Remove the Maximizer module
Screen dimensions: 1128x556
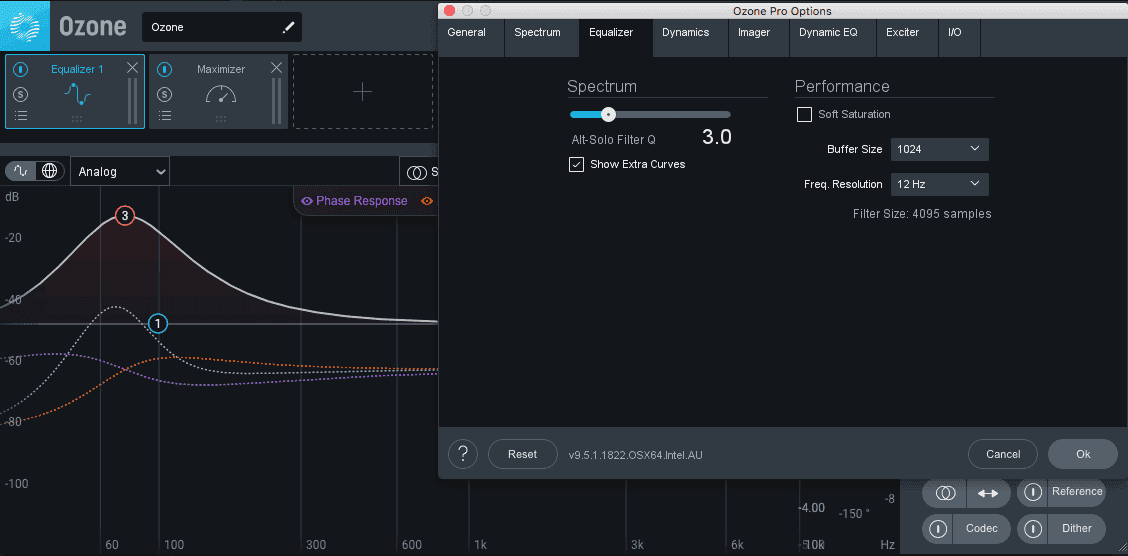click(x=276, y=68)
